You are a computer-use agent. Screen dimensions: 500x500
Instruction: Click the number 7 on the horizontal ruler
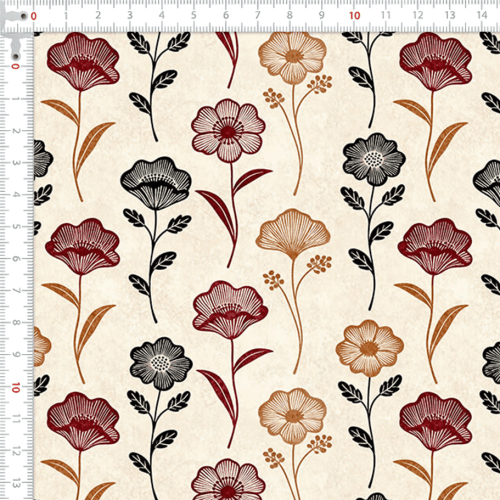click(x=258, y=15)
